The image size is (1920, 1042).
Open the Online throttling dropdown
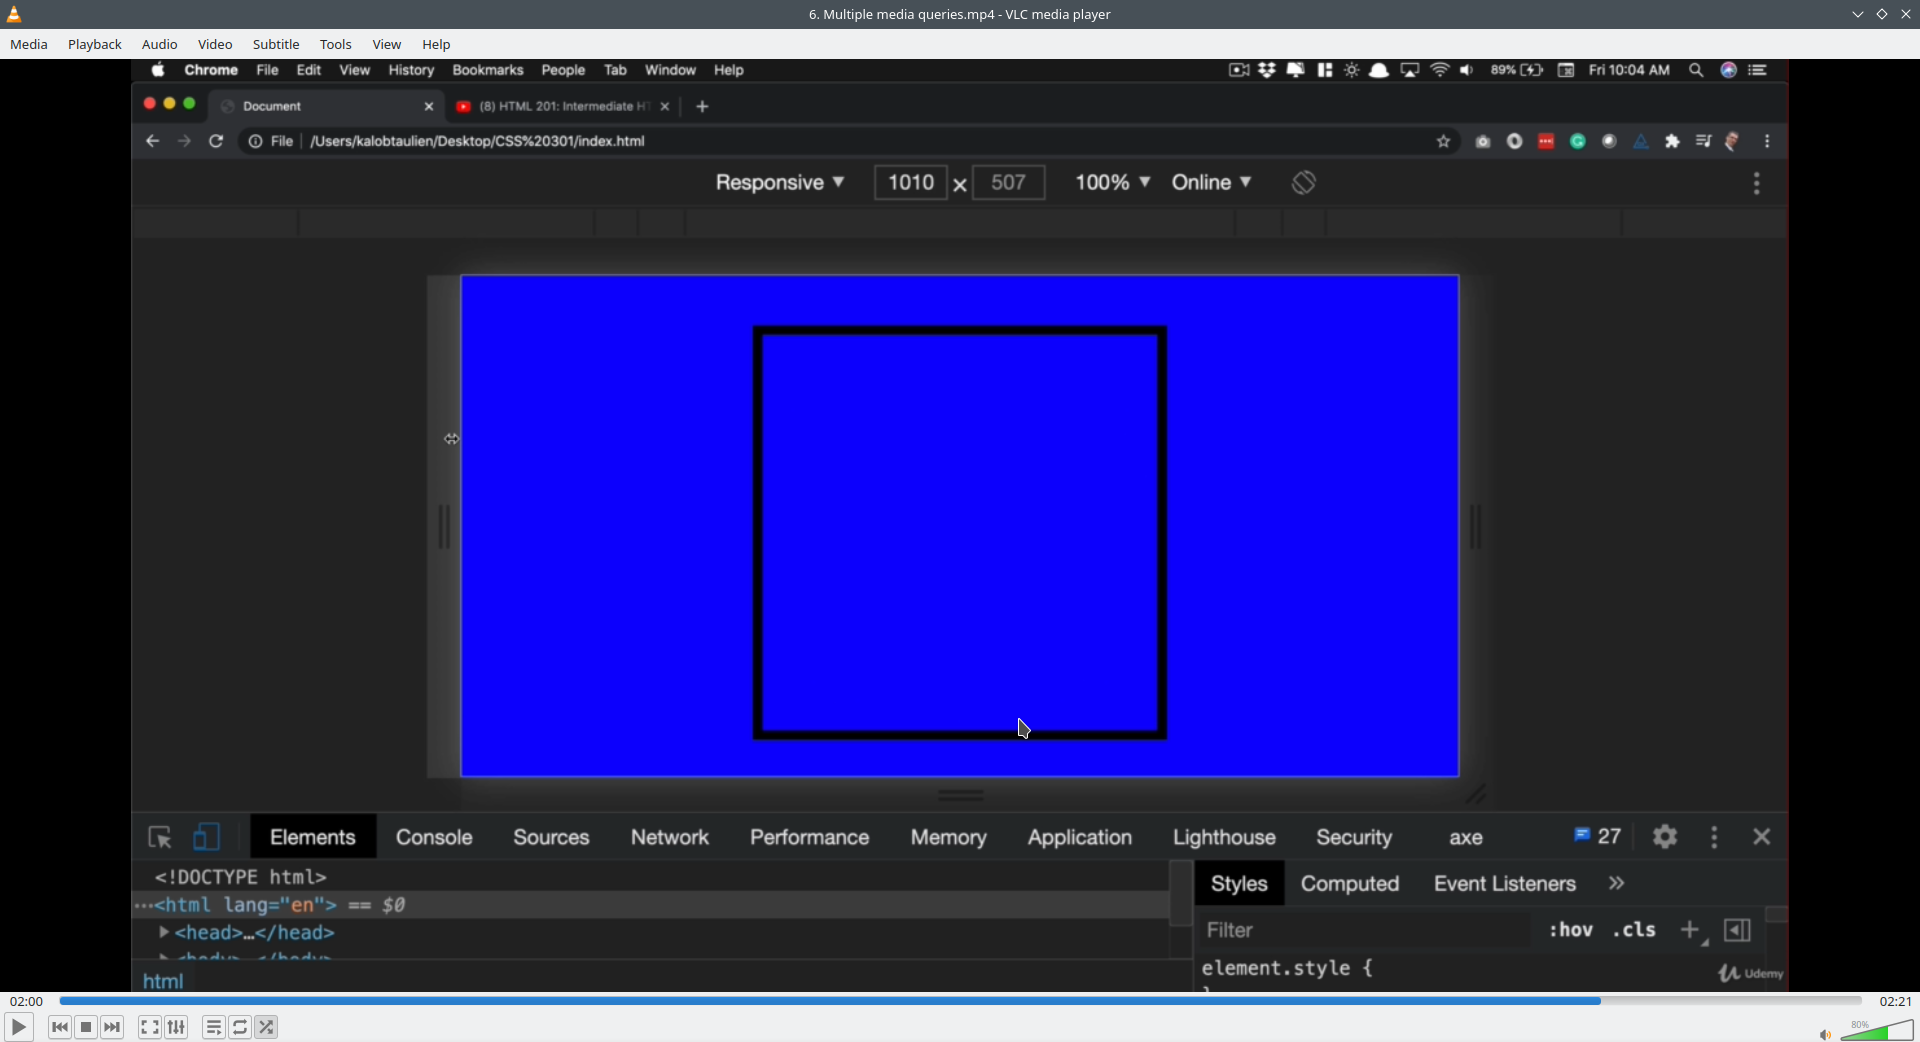point(1211,183)
